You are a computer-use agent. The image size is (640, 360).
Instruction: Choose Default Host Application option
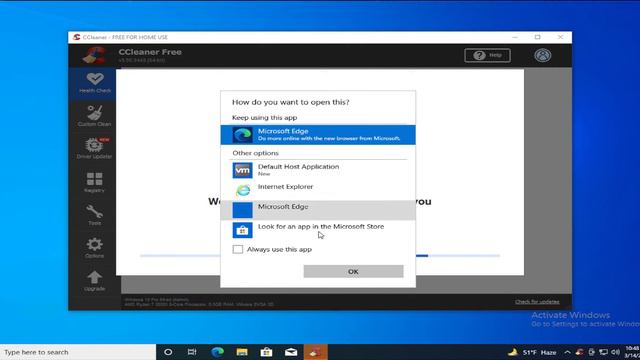coord(318,170)
